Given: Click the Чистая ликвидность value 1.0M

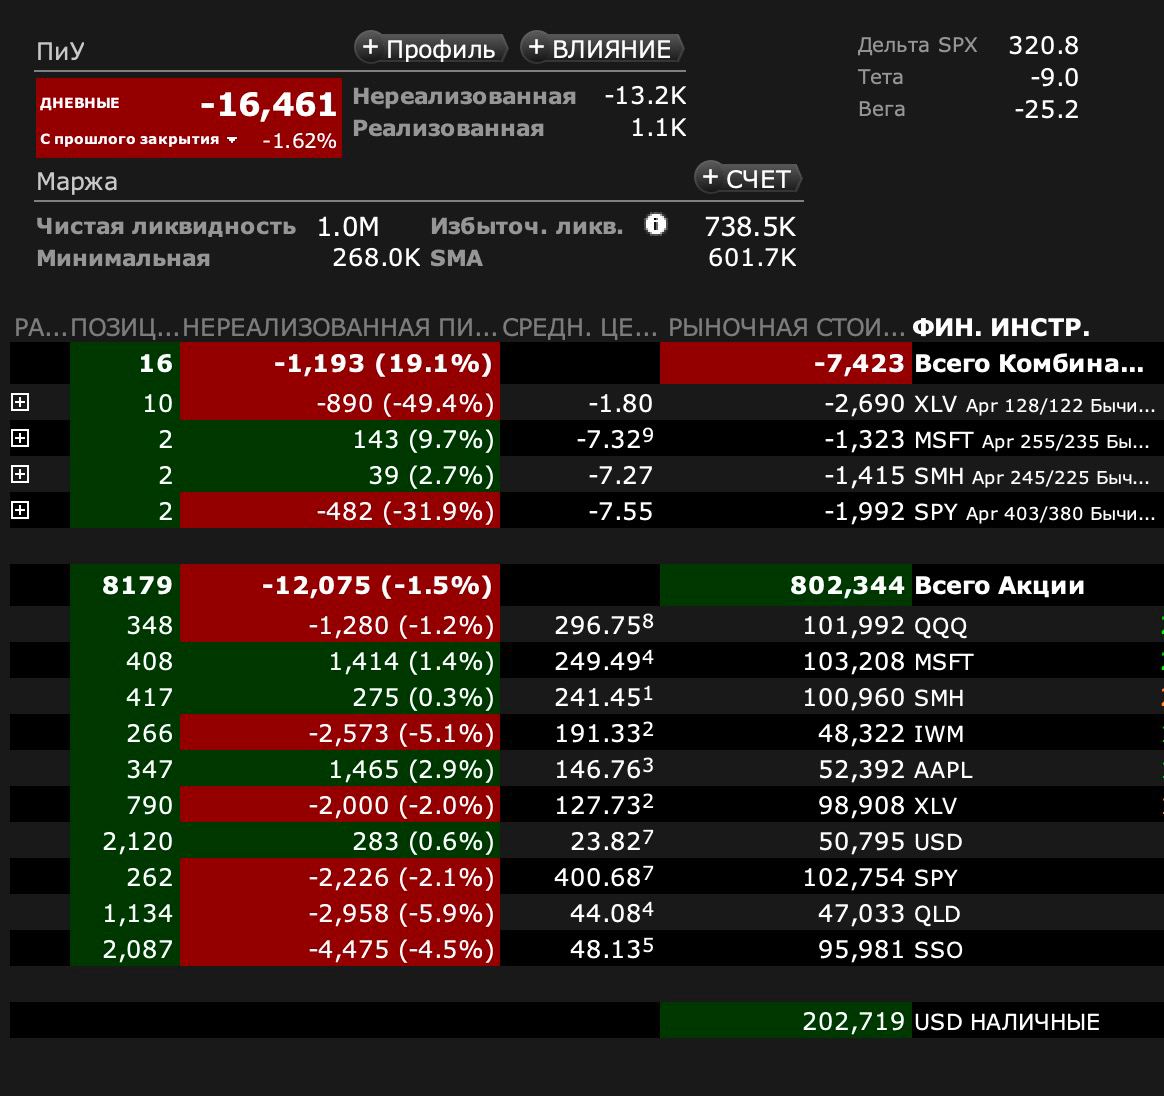Looking at the screenshot, I should (x=348, y=226).
